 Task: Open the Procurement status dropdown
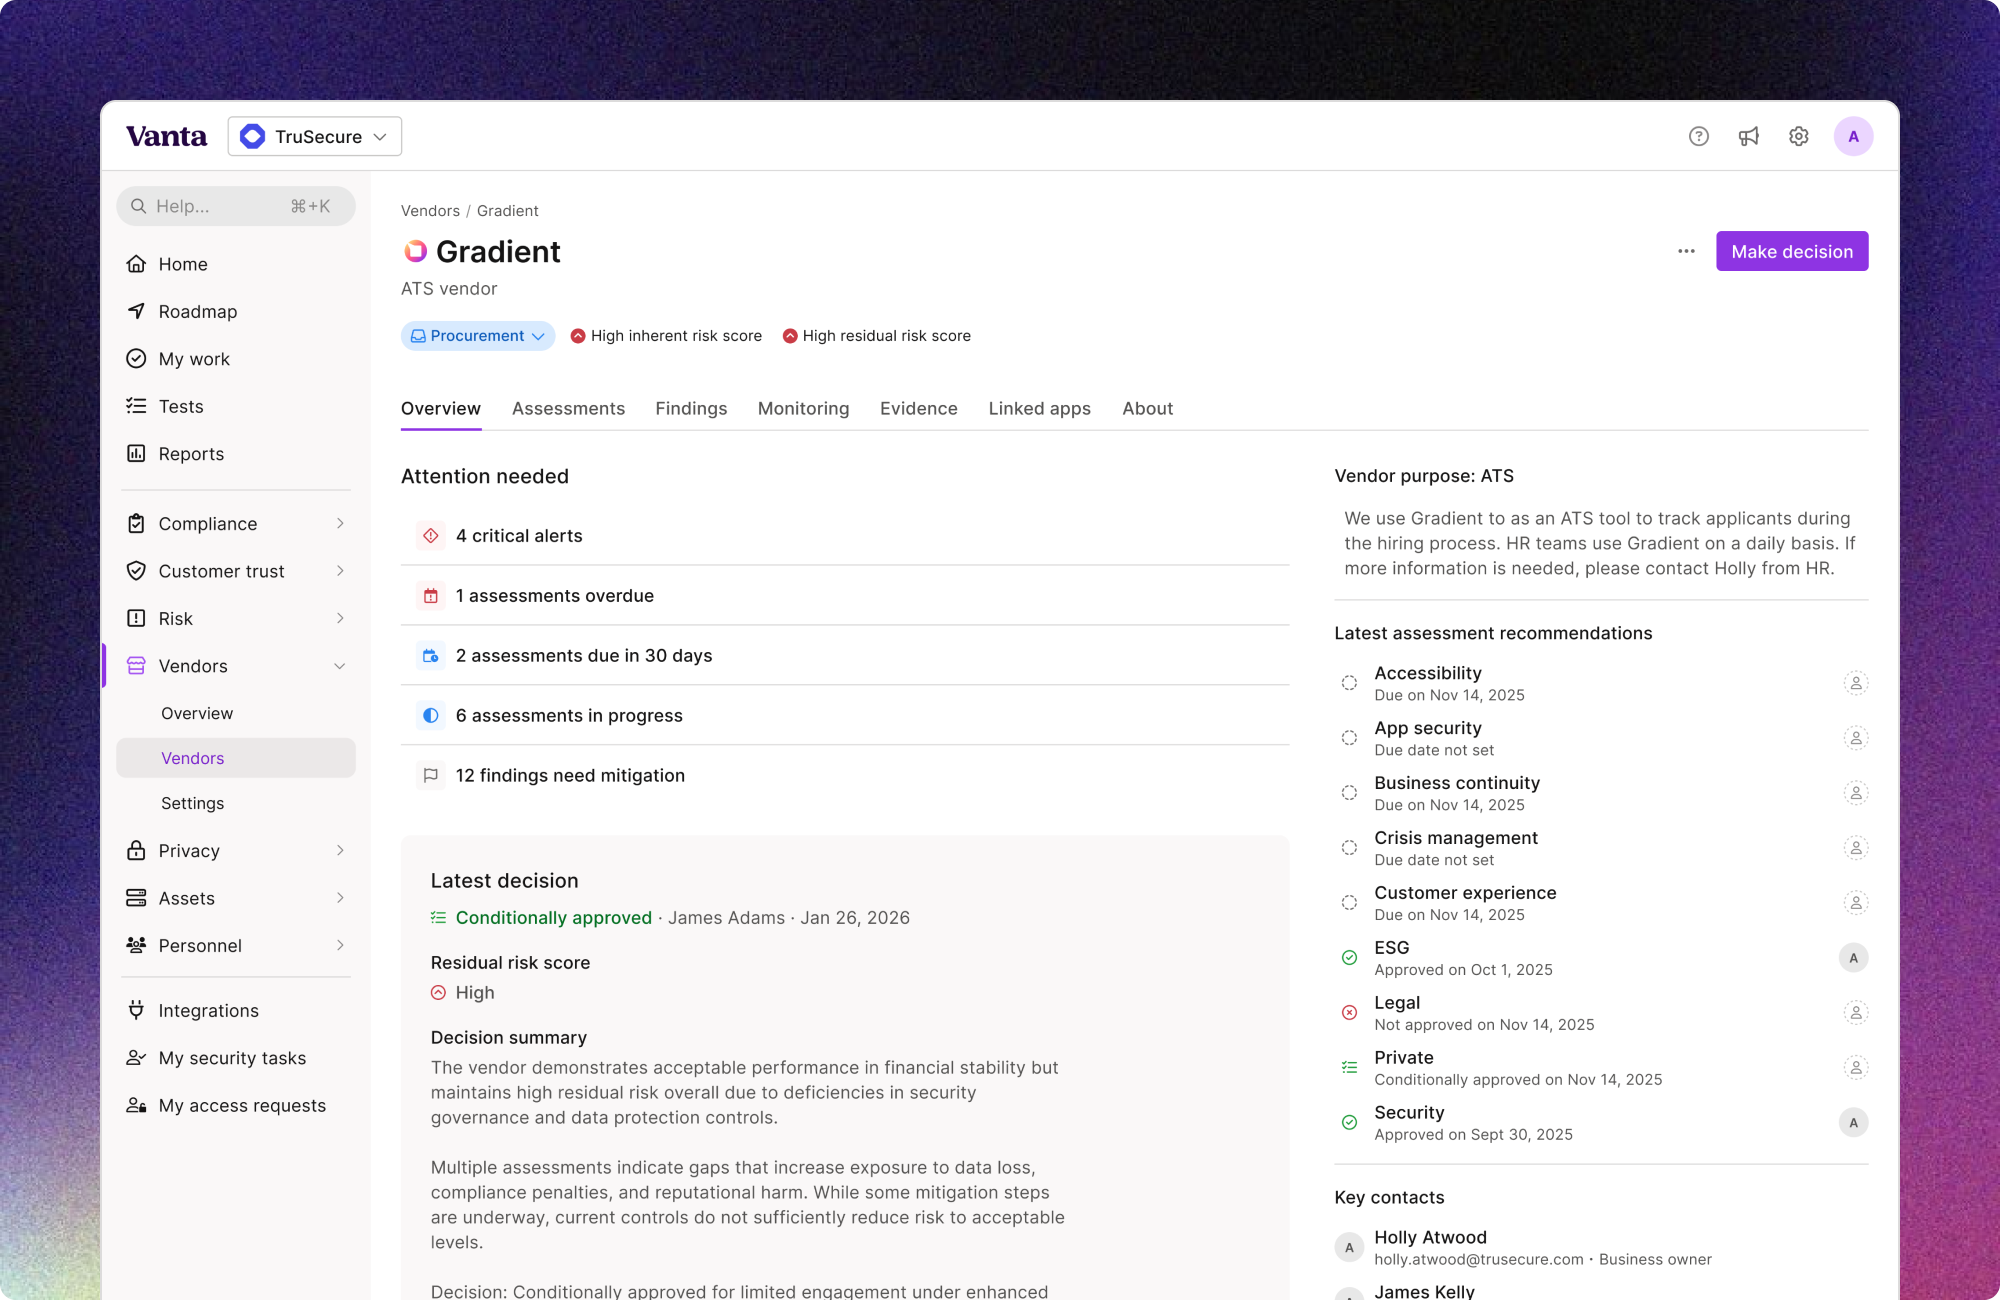tap(478, 336)
